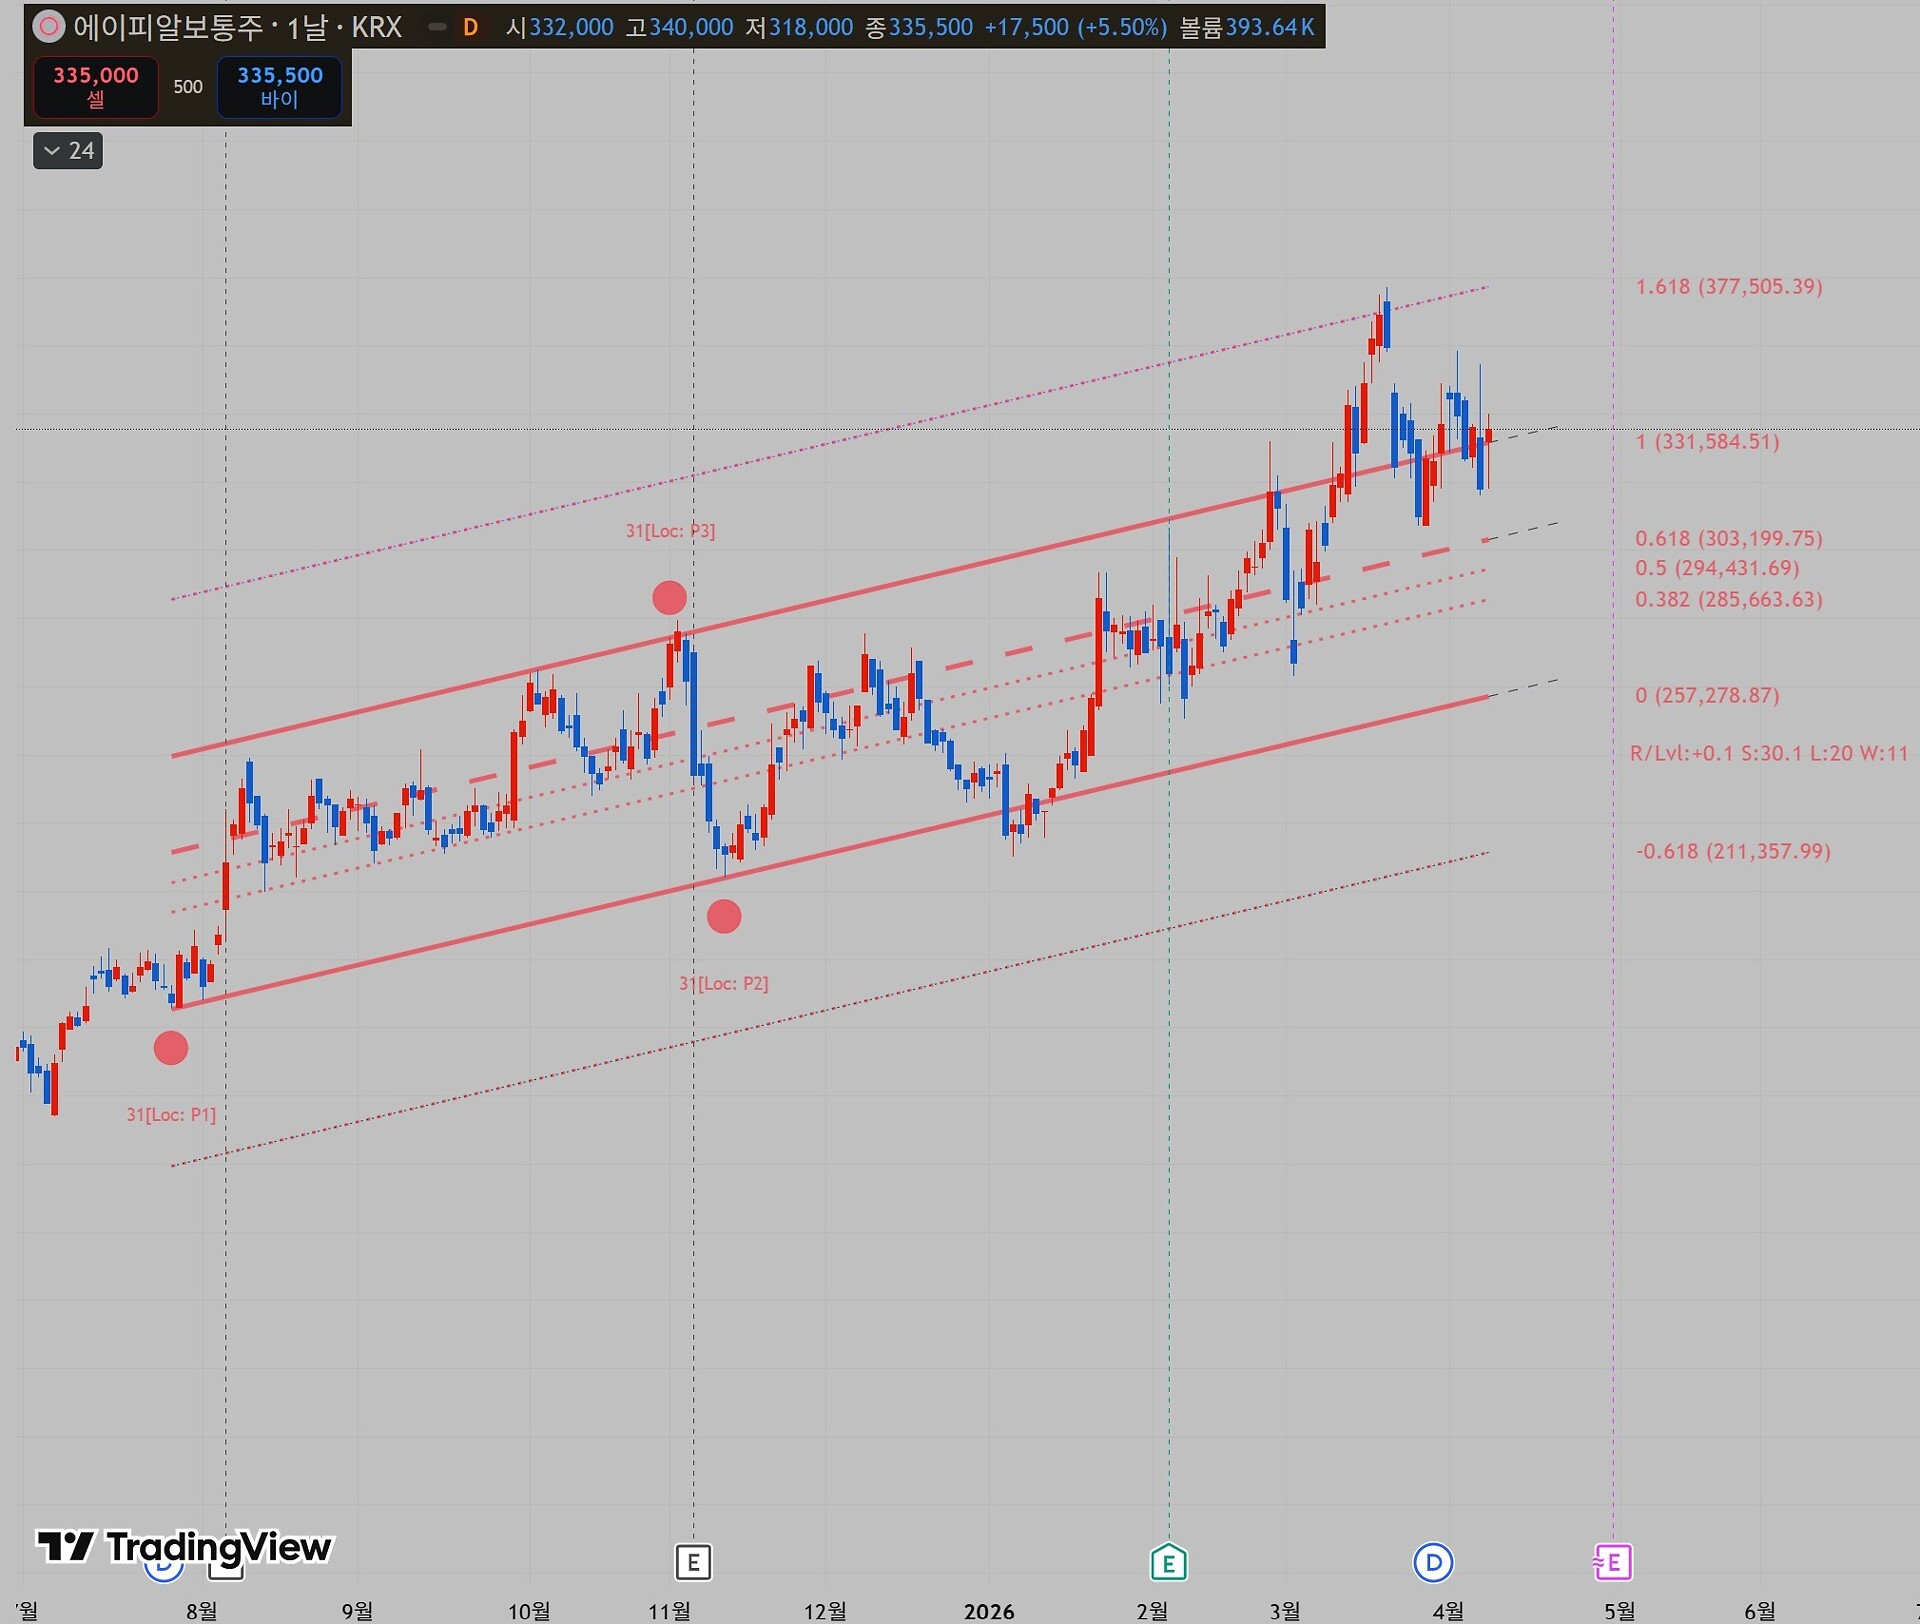Click the November earnings E marker
The image size is (1920, 1624).
(x=693, y=1562)
